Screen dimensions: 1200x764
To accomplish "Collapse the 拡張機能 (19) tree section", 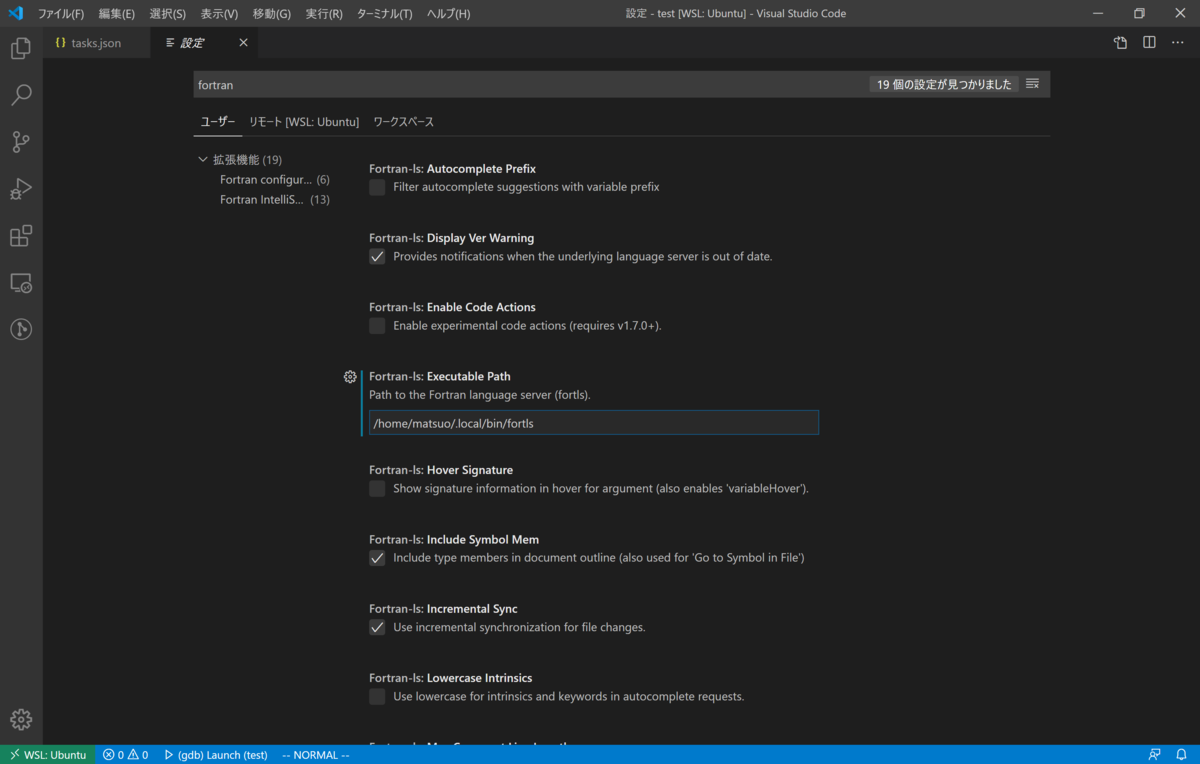I will point(203,159).
